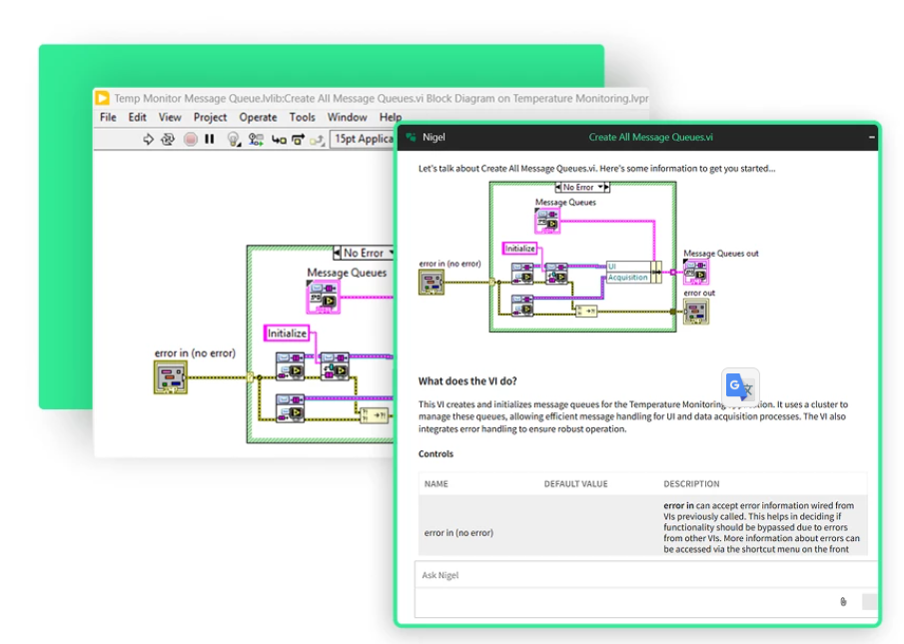This screenshot has width=904, height=644.
Task: Minimize the Nigel panel
Action: coord(870,137)
